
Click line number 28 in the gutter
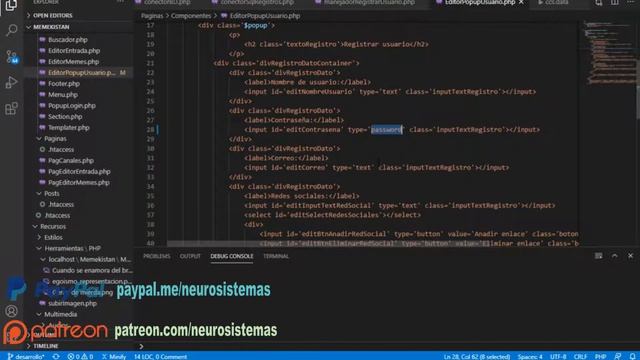[x=151, y=130]
